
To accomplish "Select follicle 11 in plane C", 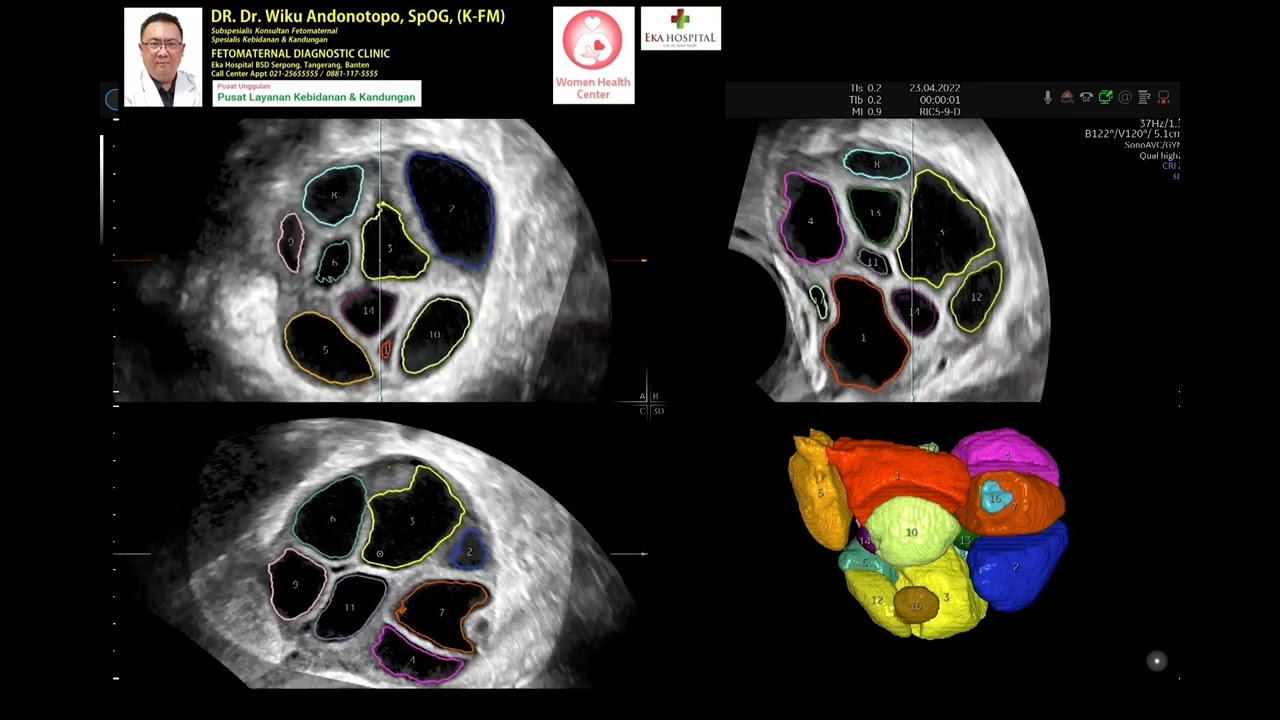I will pos(350,606).
